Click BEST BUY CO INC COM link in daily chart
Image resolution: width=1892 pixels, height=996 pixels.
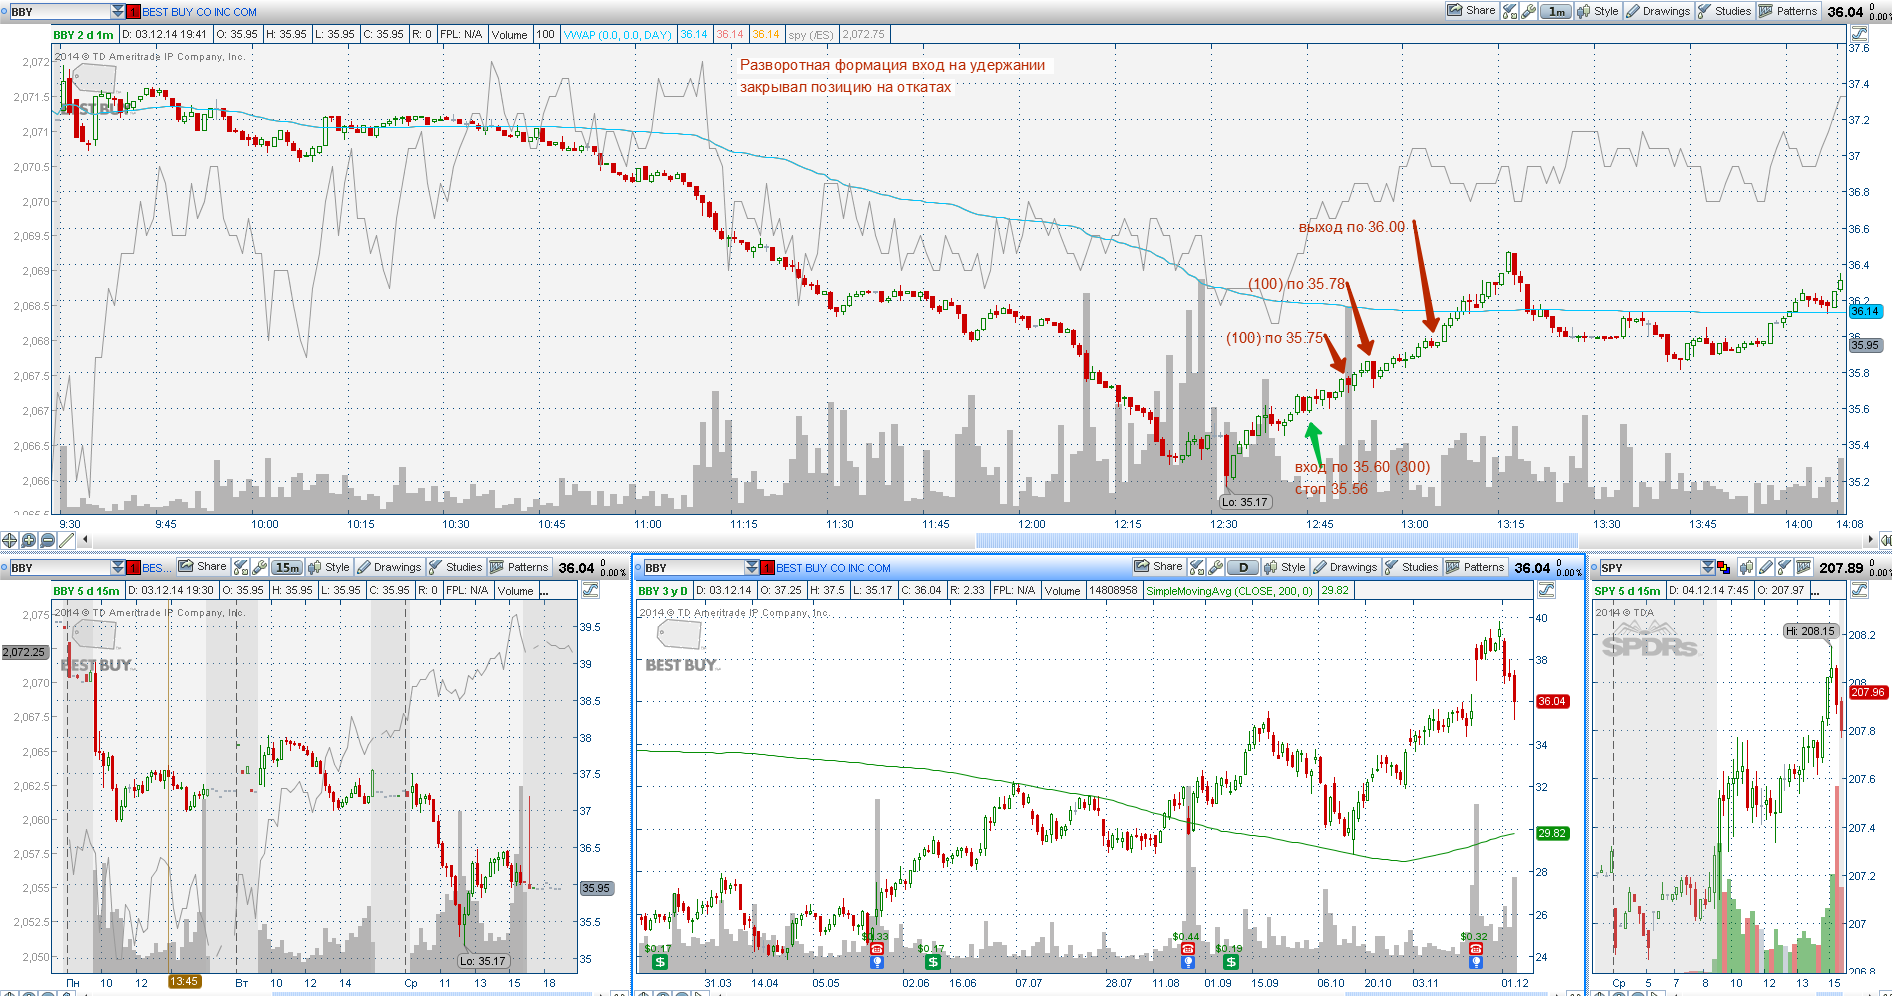coord(833,567)
